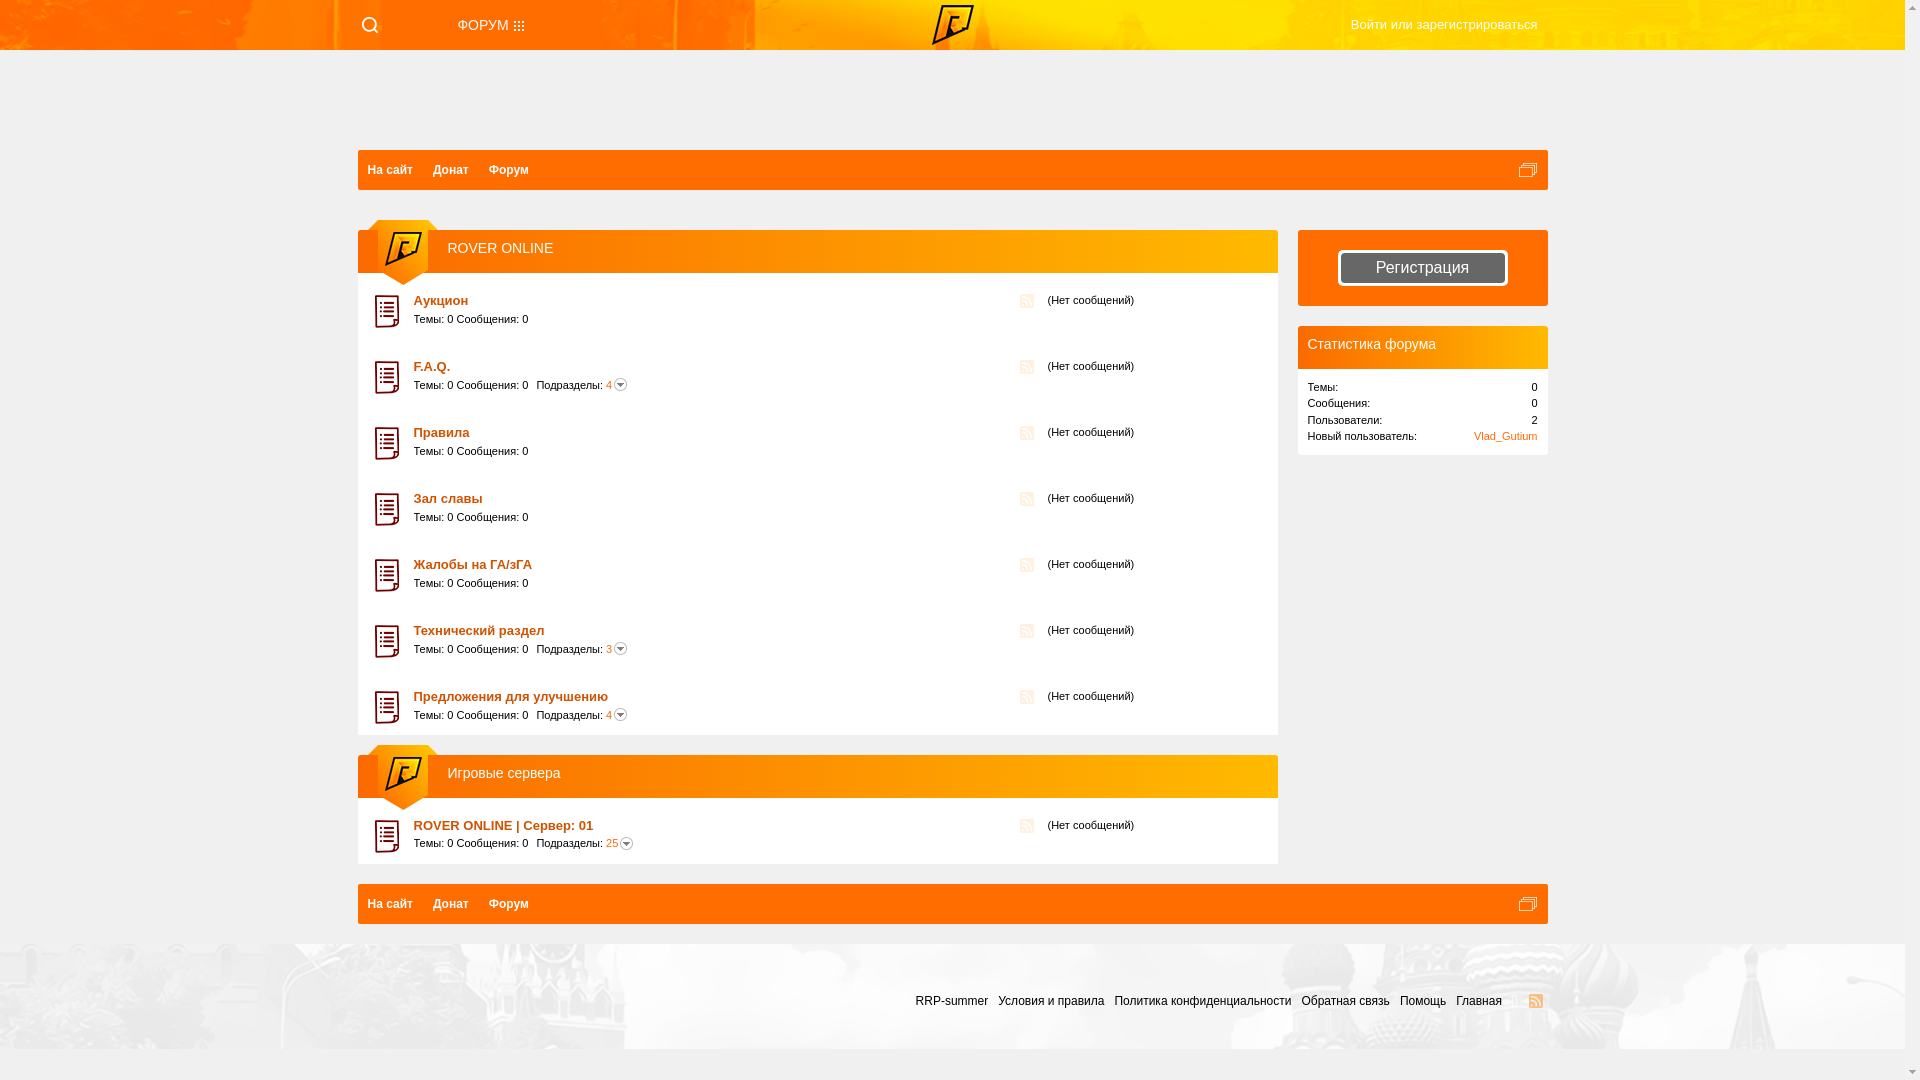Open Помощь footer link
The width and height of the screenshot is (1920, 1080).
pyautogui.click(x=1422, y=1001)
